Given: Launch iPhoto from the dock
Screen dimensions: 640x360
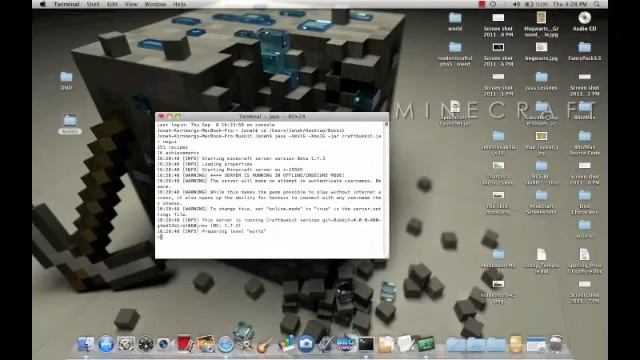Looking at the screenshot, I should click(x=206, y=344).
